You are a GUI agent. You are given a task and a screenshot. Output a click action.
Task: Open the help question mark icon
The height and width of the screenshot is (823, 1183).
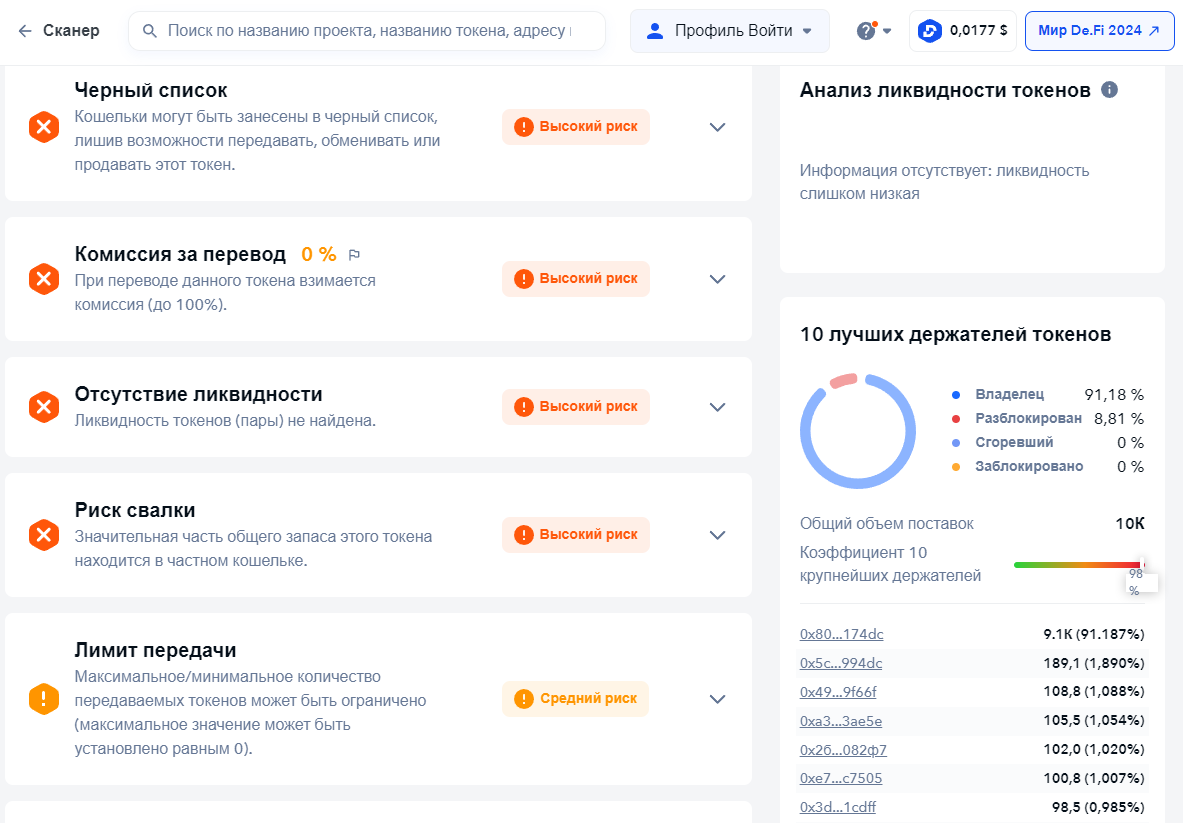[x=868, y=30]
